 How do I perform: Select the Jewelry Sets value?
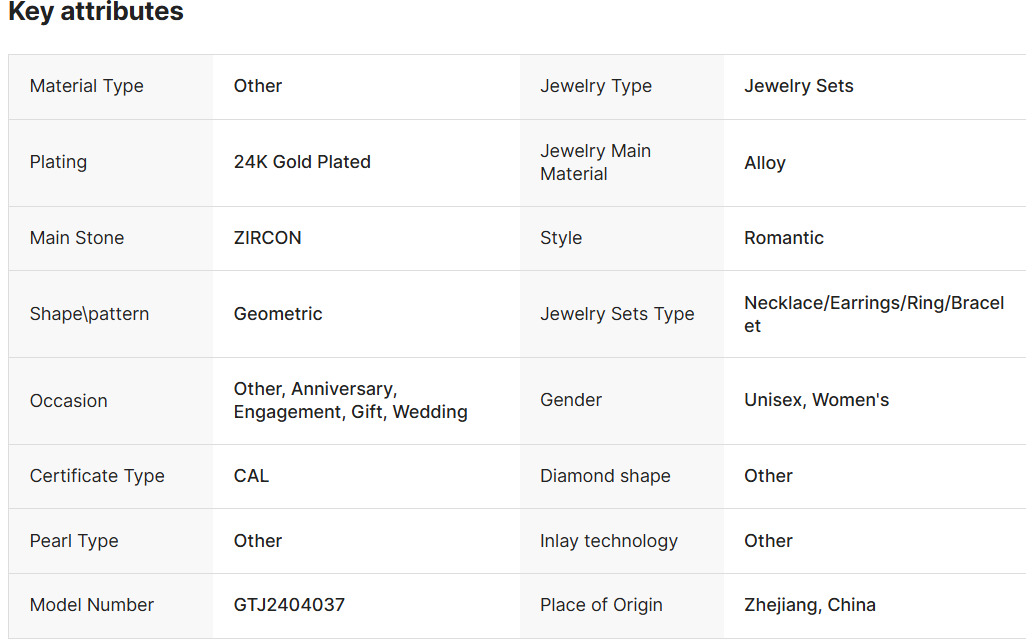799,86
